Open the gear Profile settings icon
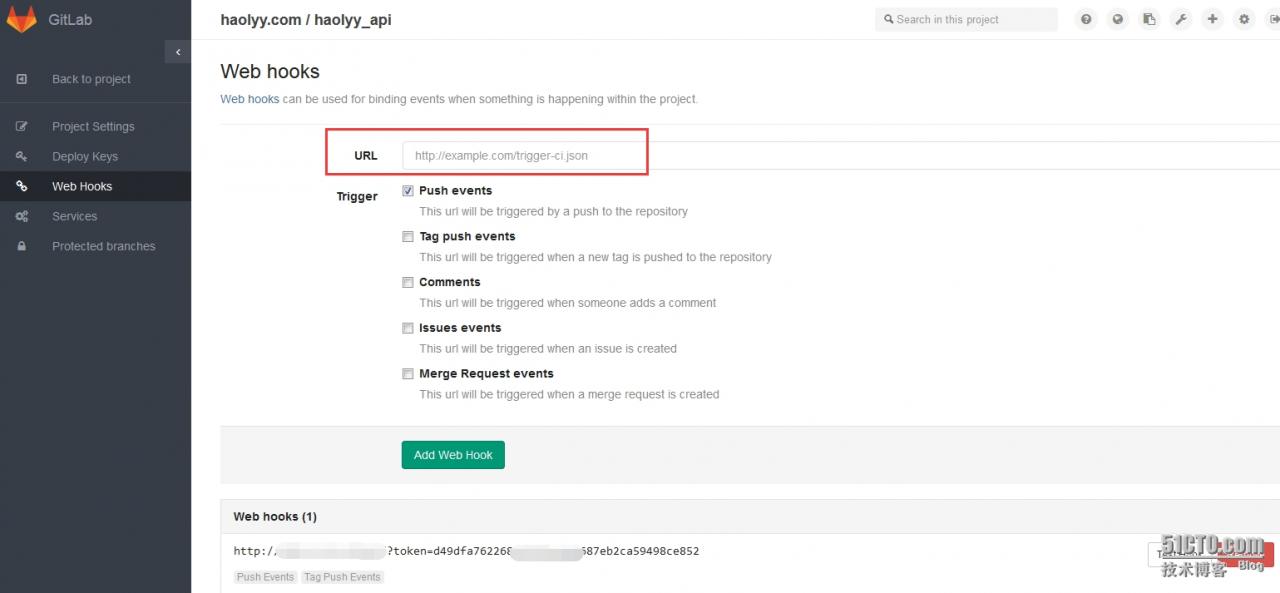The width and height of the screenshot is (1280, 593). pos(1244,19)
